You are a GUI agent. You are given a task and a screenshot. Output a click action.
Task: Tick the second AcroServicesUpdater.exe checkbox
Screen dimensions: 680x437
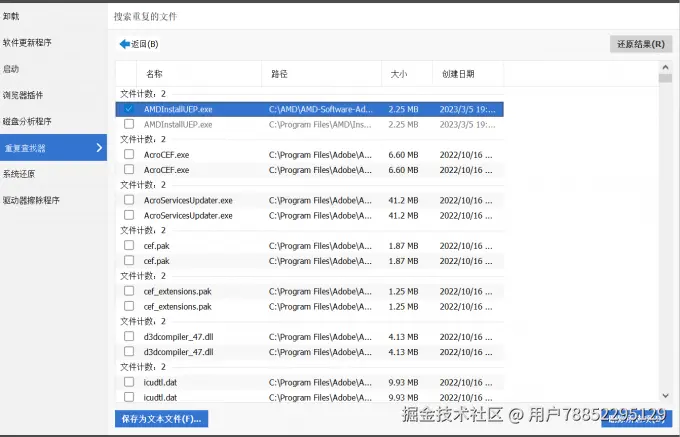(x=129, y=215)
